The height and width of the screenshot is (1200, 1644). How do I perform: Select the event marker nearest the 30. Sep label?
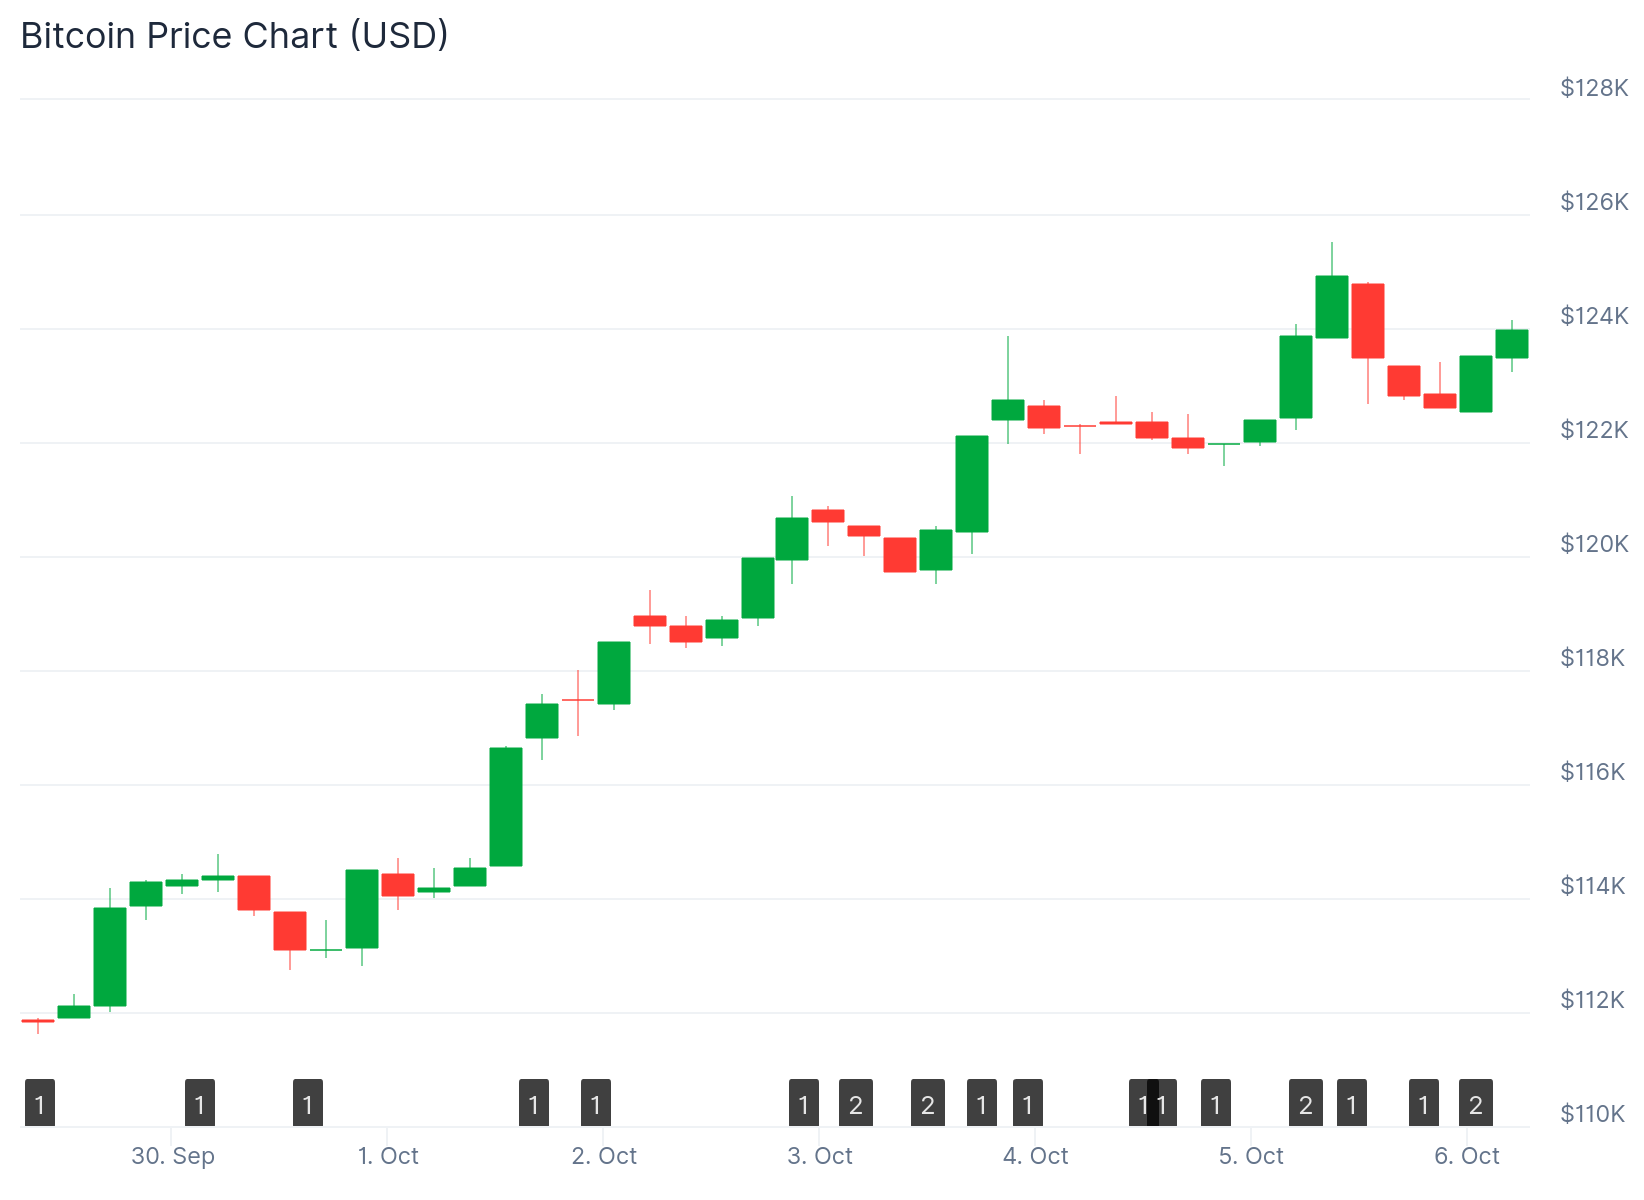point(200,1104)
